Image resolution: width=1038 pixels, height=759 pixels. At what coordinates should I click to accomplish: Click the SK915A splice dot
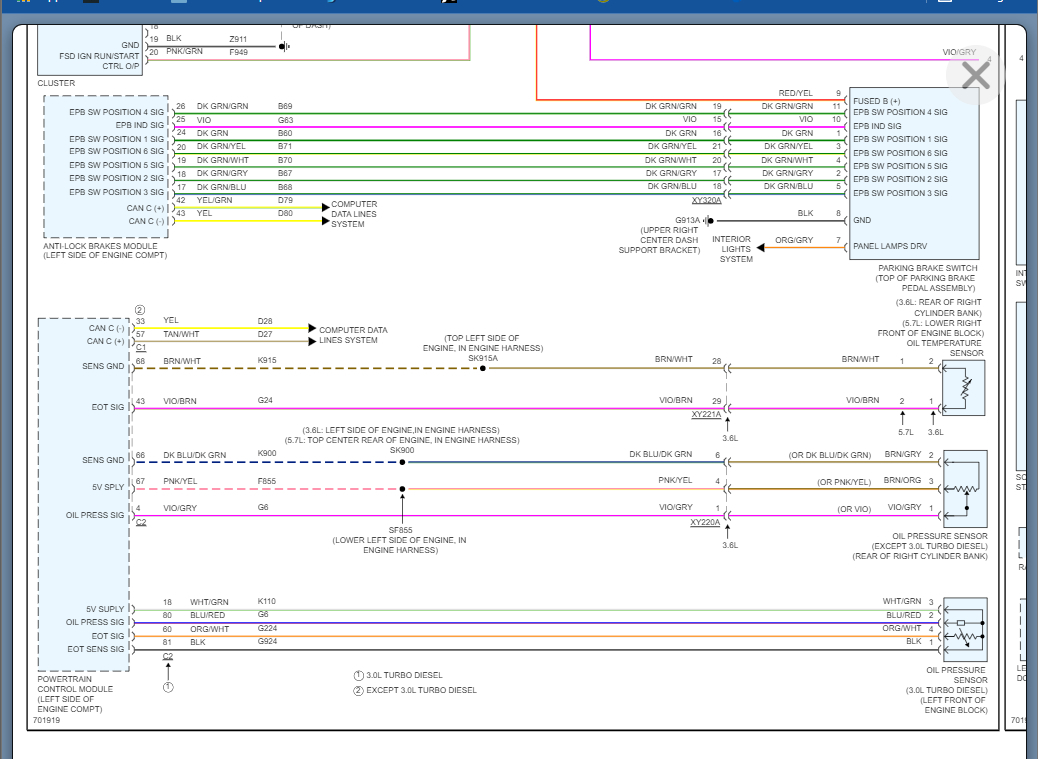483,368
